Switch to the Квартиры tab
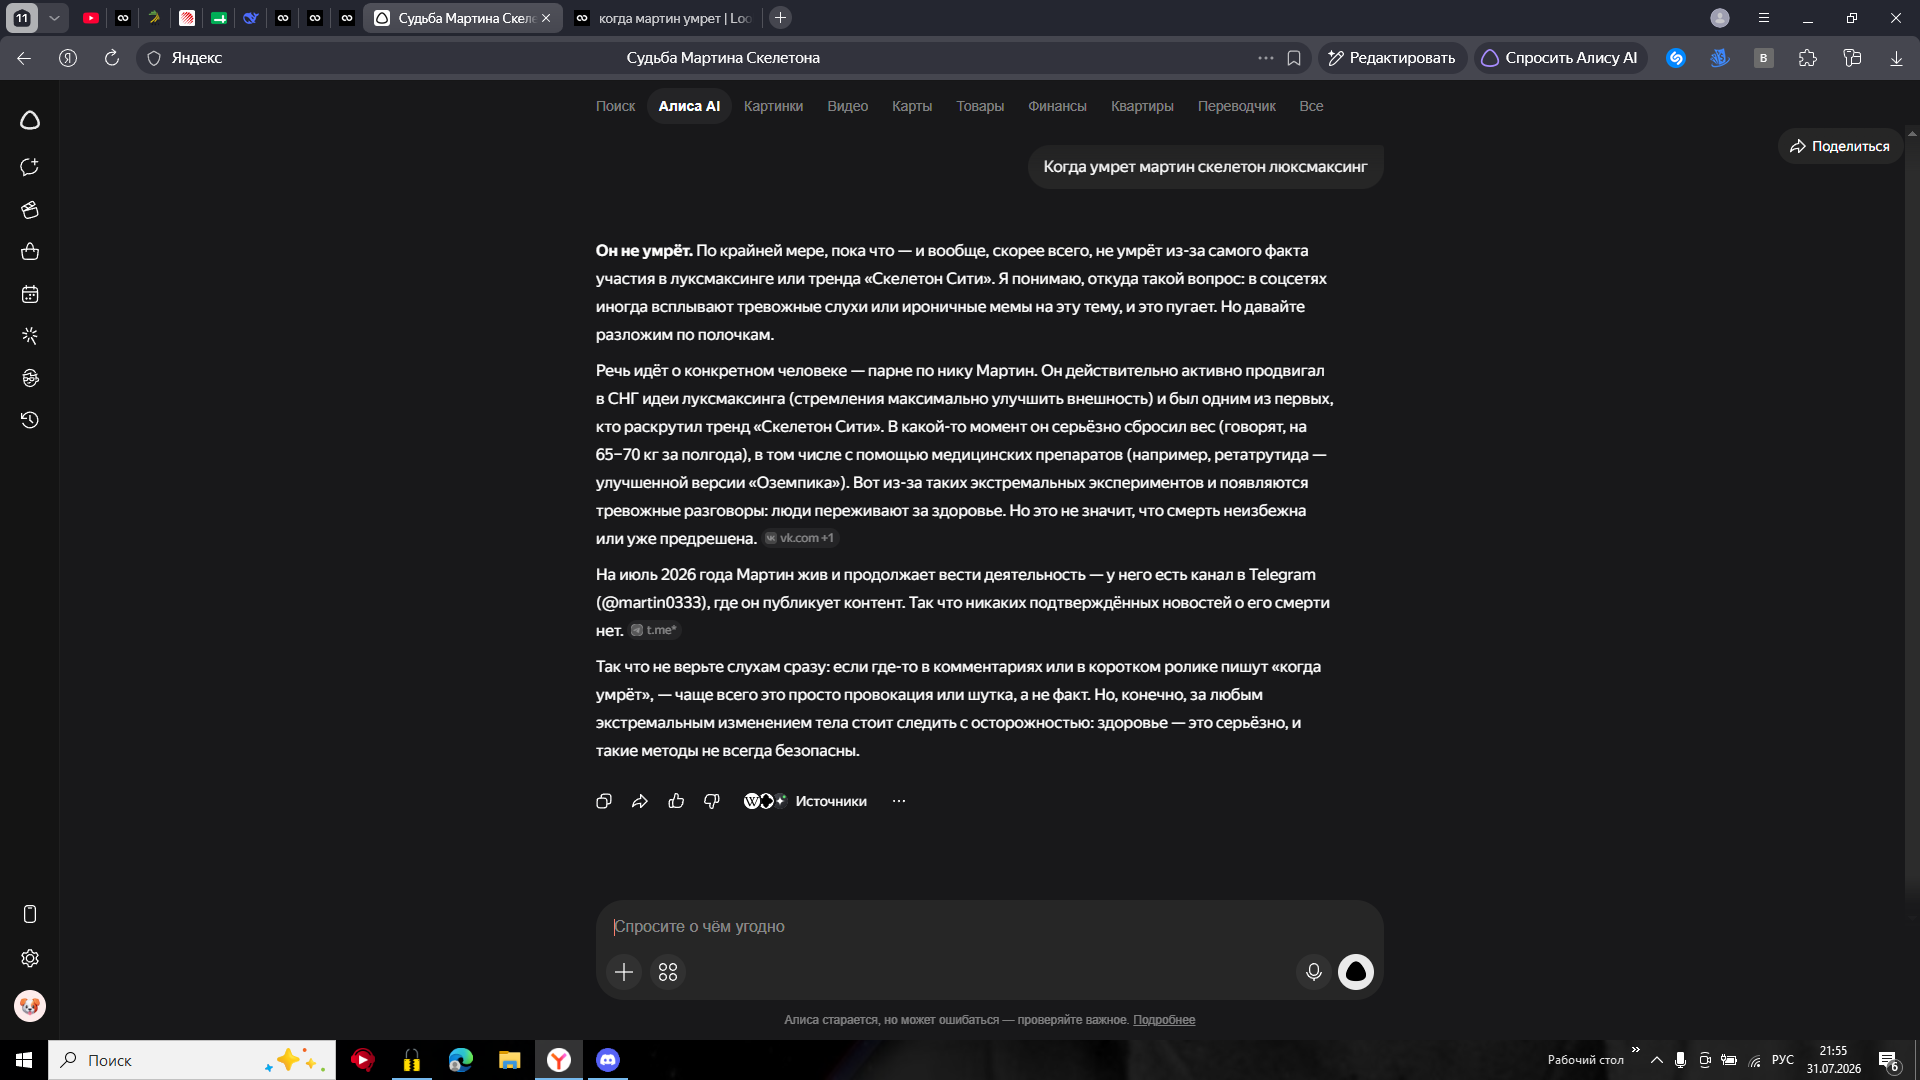The image size is (1920, 1080). coord(1142,106)
